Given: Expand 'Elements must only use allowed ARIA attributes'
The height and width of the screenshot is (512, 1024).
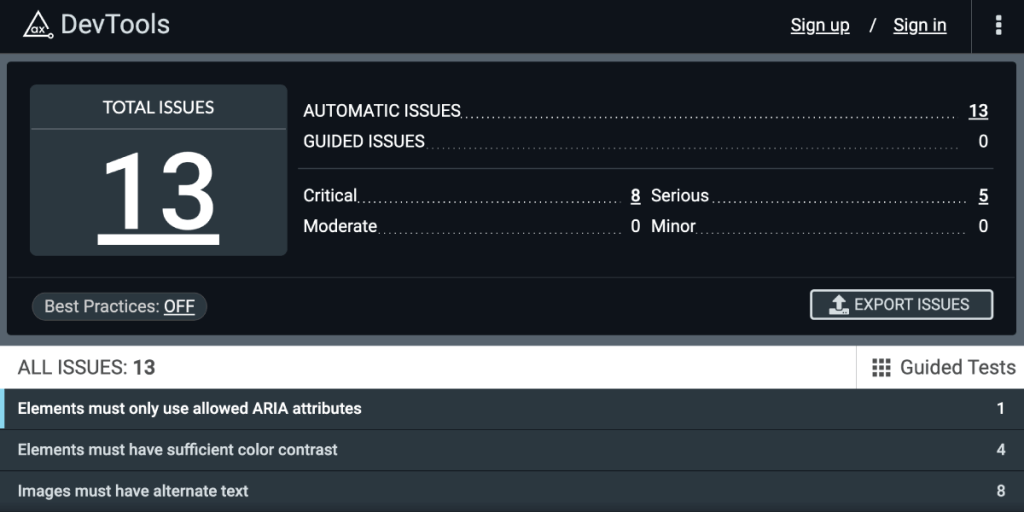Looking at the screenshot, I should (512, 409).
